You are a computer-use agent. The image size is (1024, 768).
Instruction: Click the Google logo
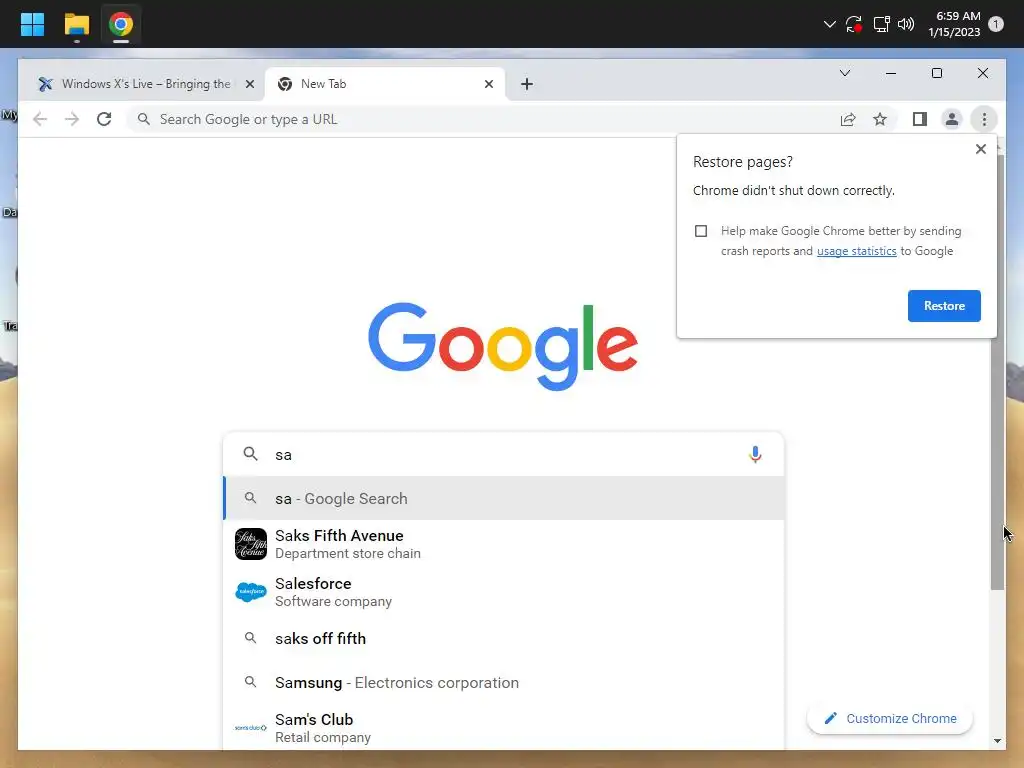pos(503,345)
